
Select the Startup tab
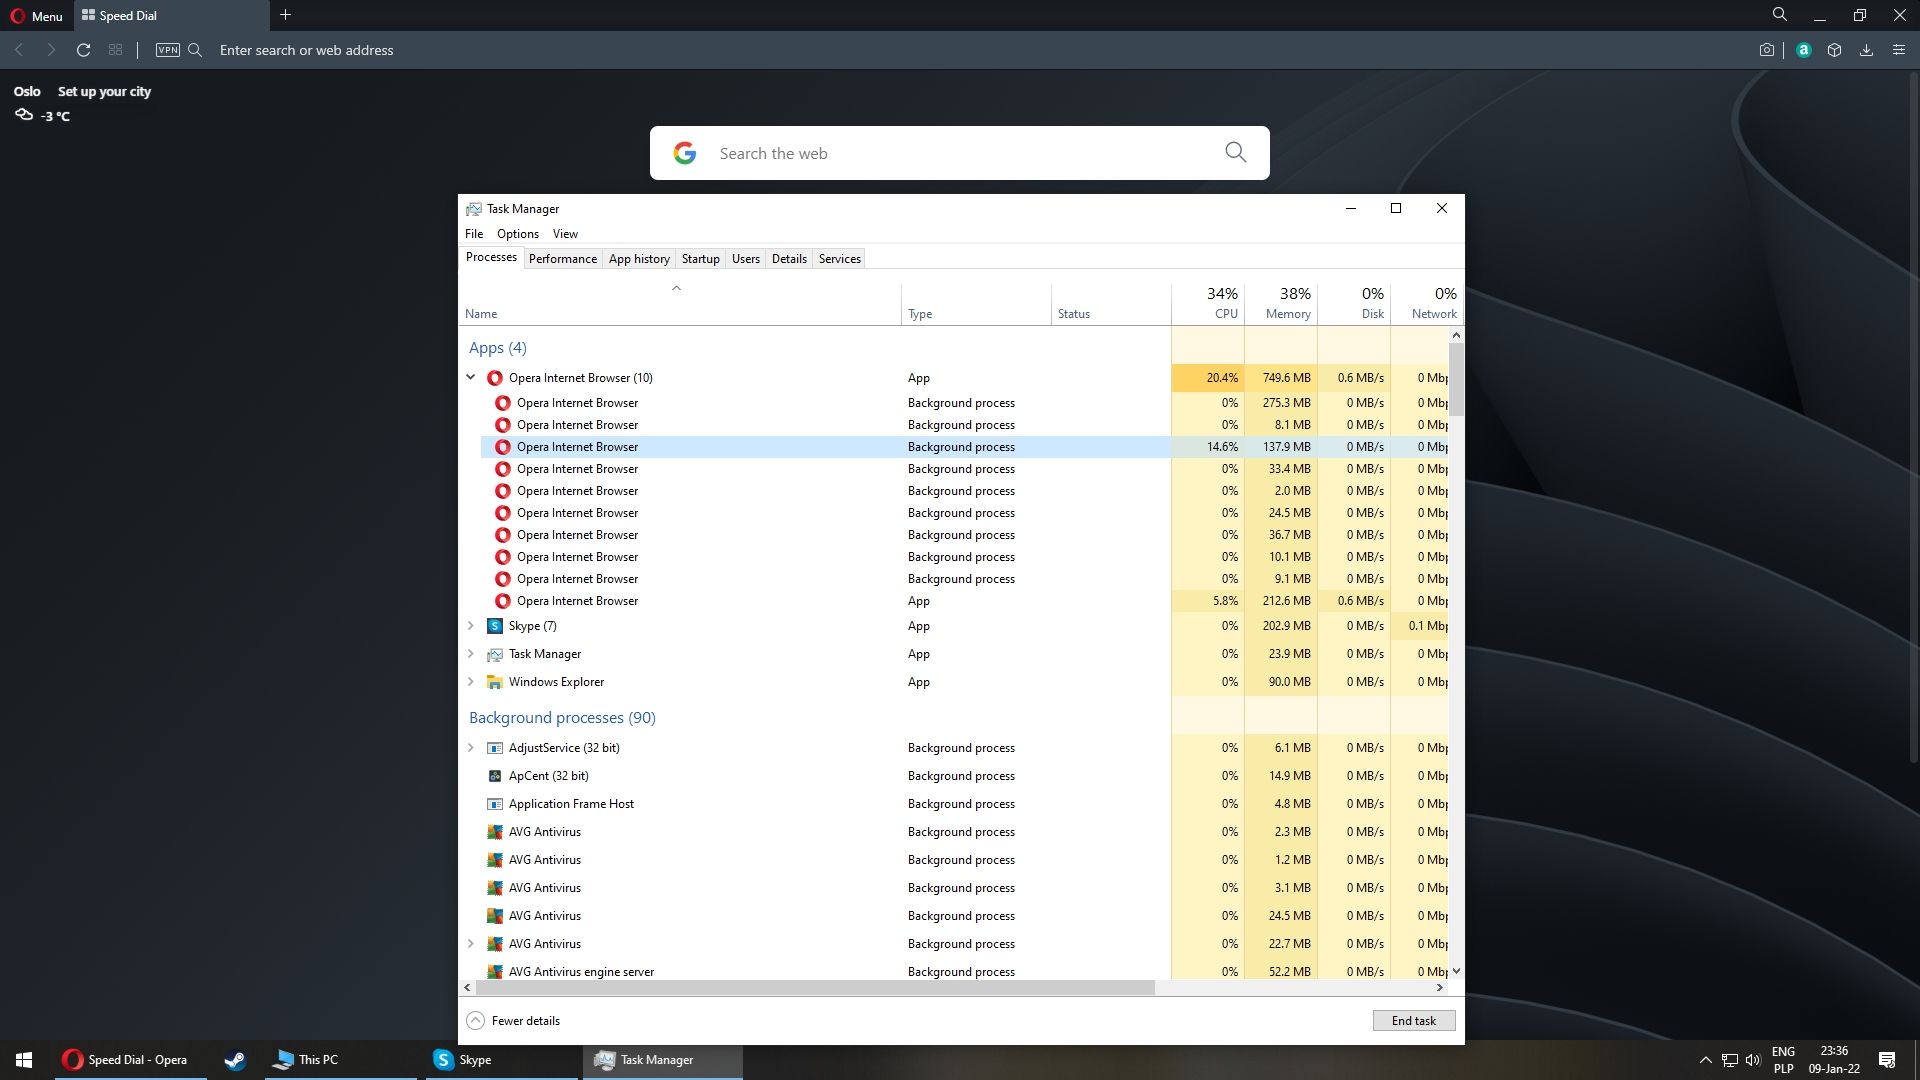click(x=700, y=258)
